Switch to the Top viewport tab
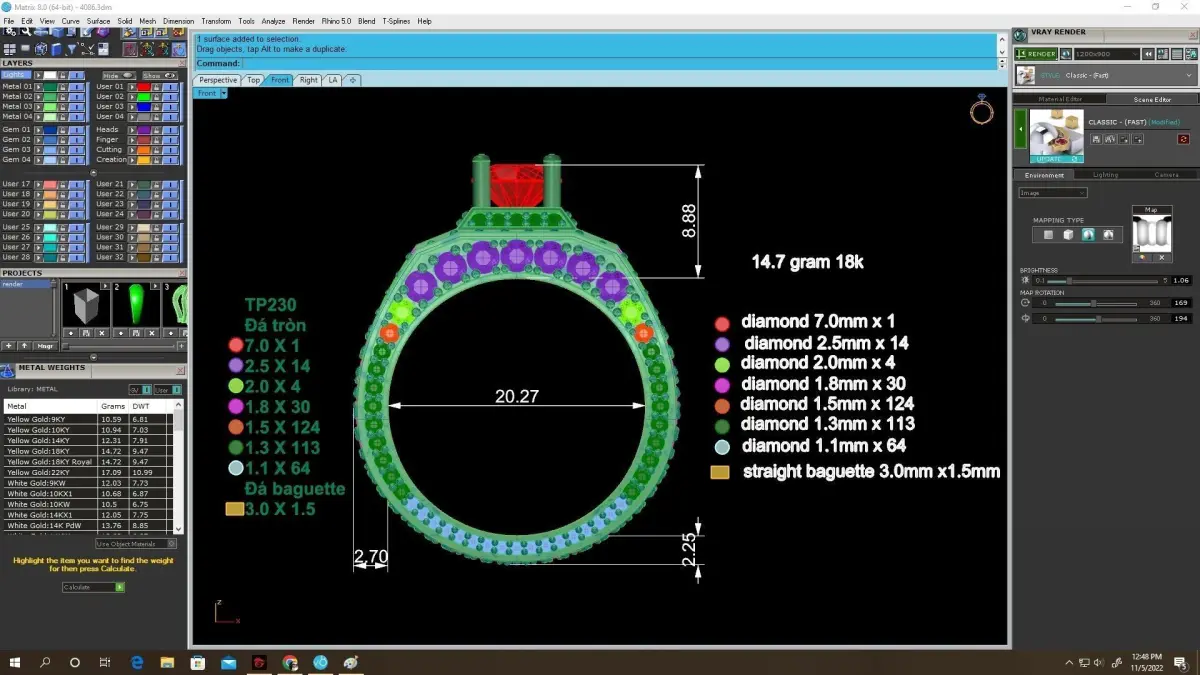Viewport: 1200px width, 675px height. pos(254,80)
